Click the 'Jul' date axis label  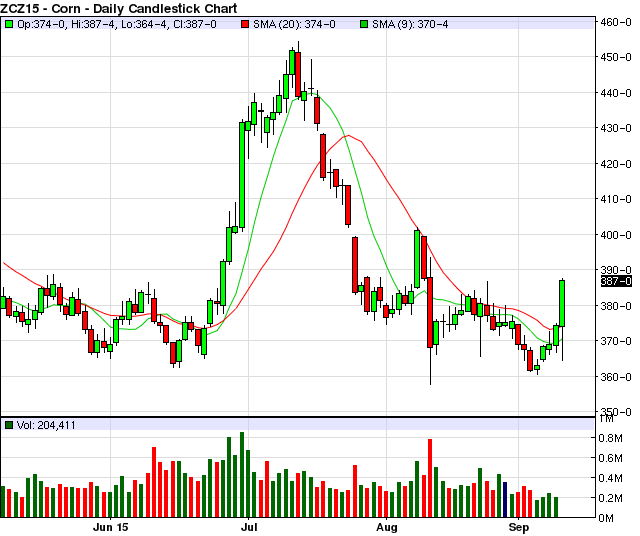[249, 527]
